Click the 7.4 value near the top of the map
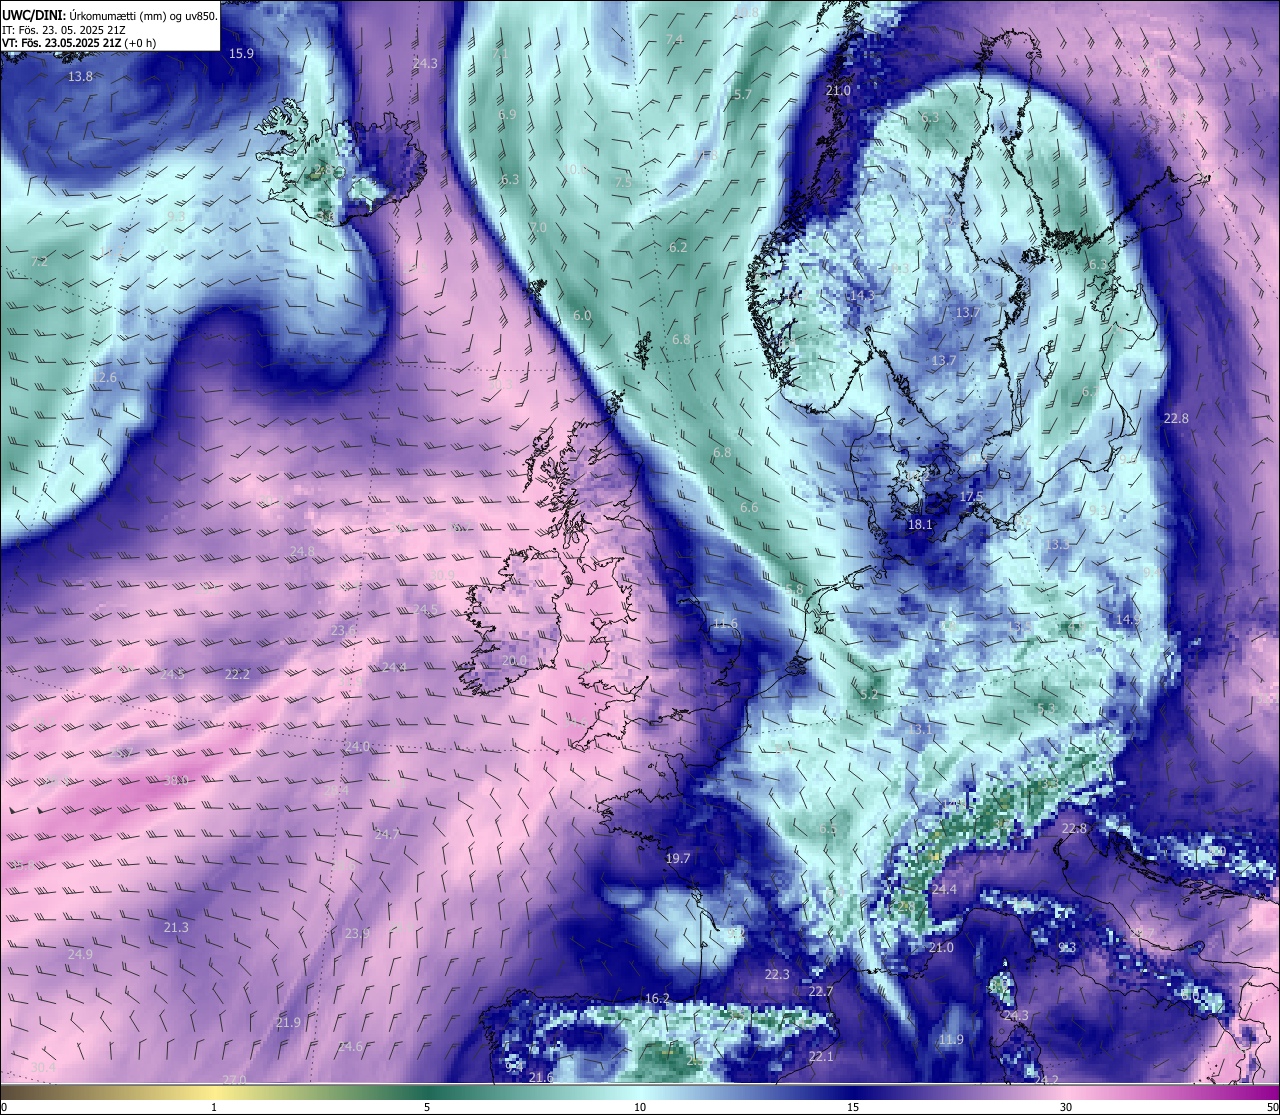This screenshot has height=1115, width=1280. [x=674, y=39]
